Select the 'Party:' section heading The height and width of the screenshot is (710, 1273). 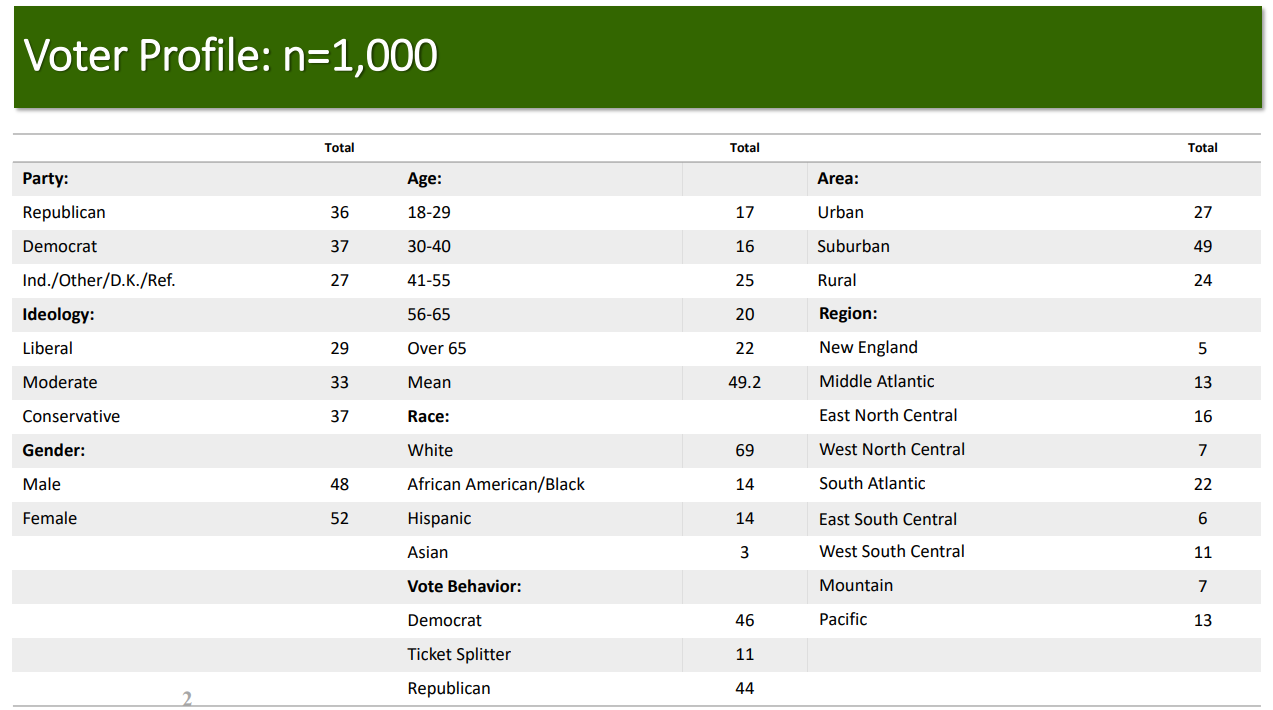[45, 179]
